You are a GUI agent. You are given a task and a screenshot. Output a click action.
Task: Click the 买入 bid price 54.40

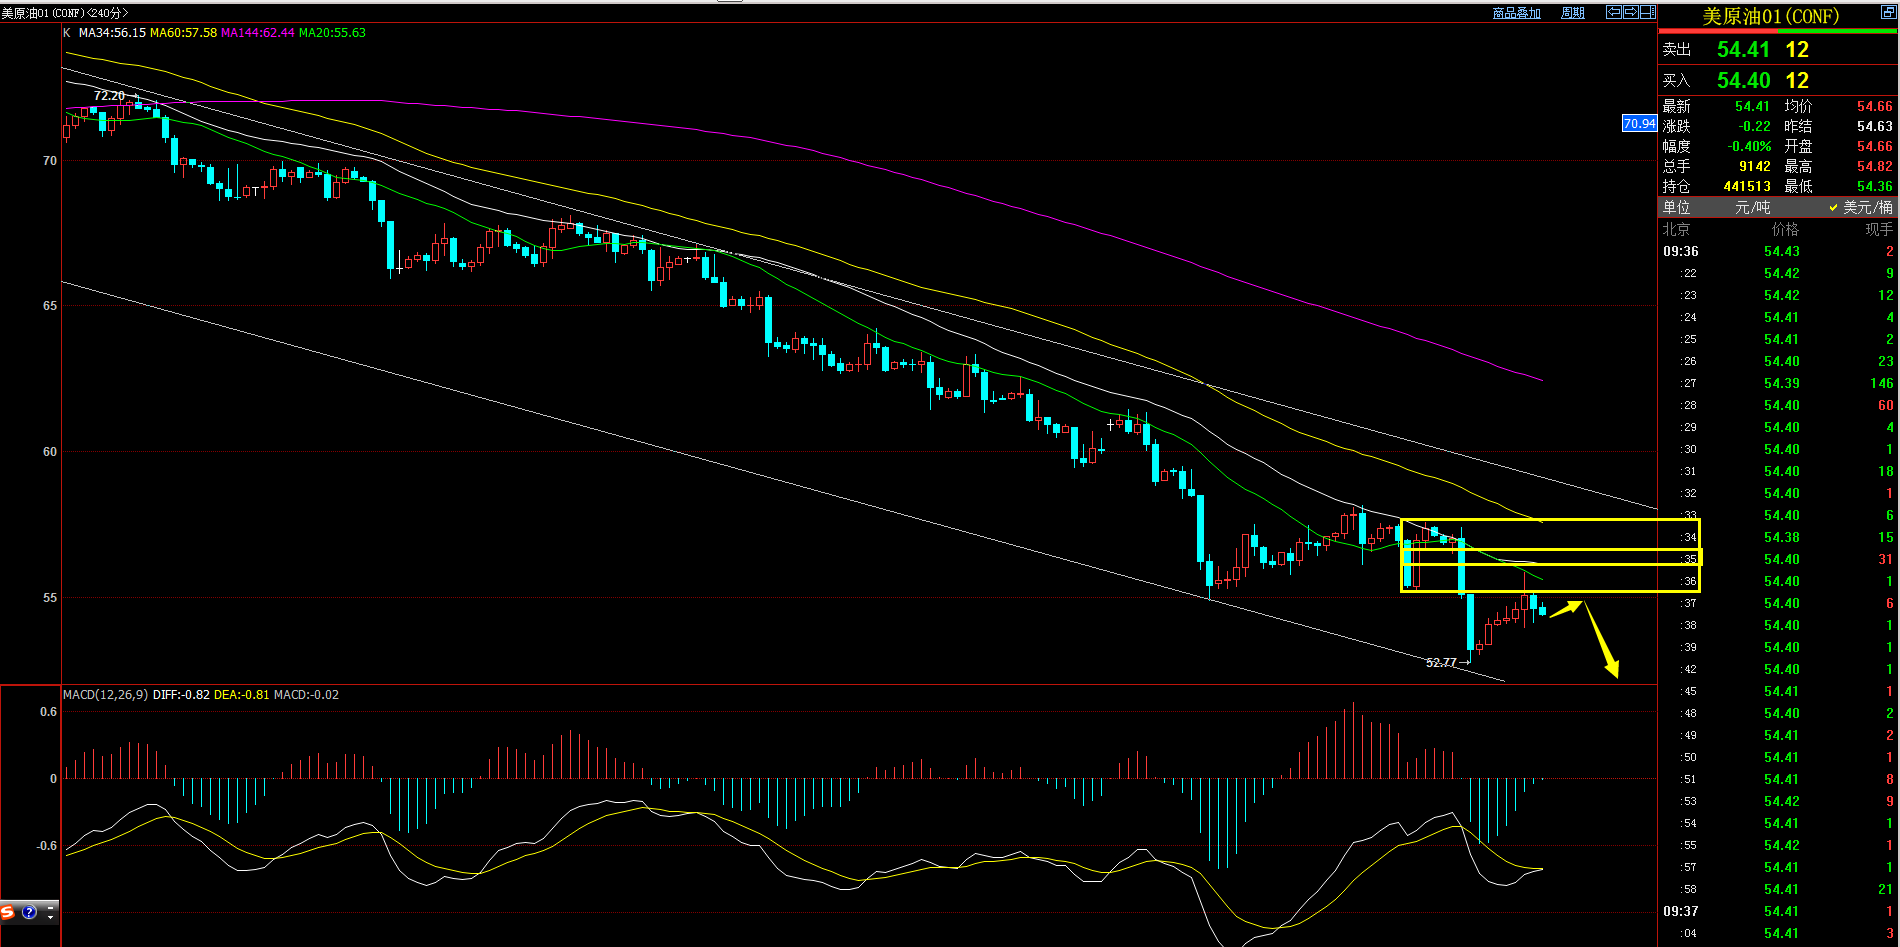coord(1743,81)
